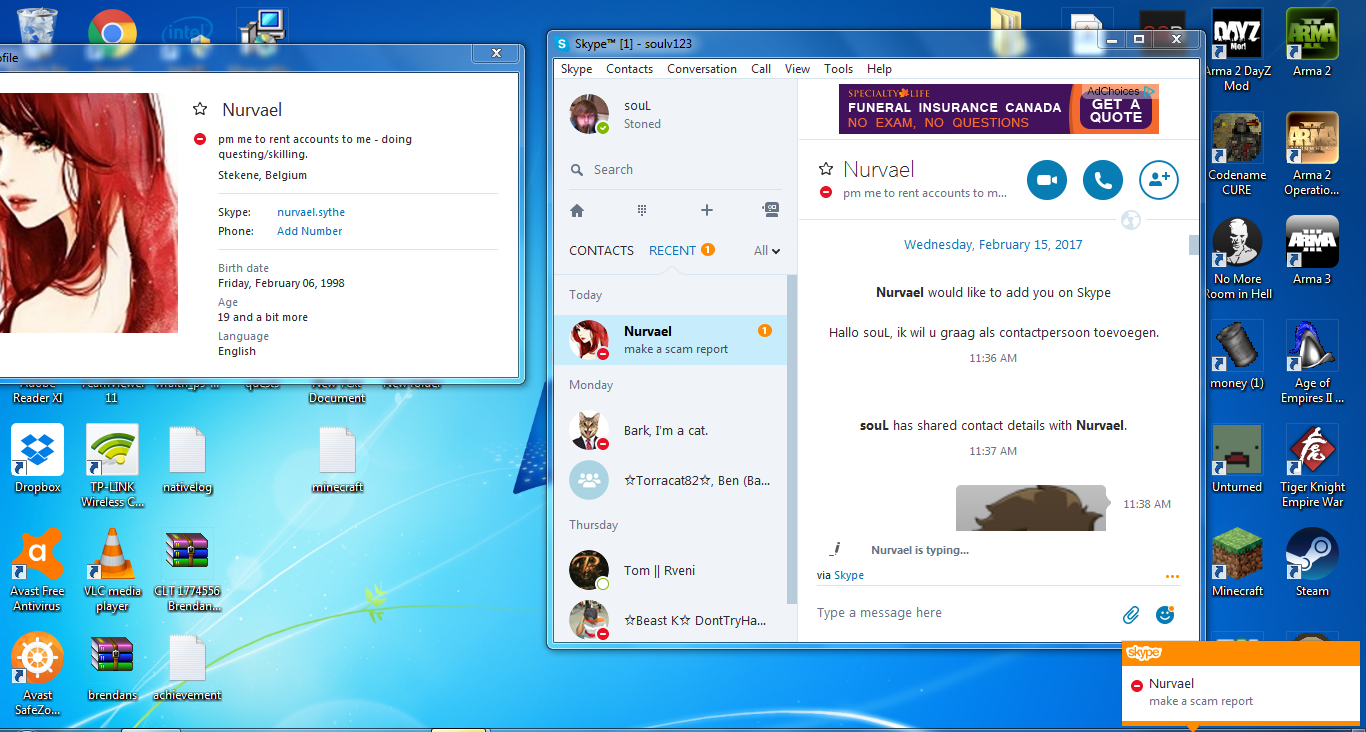The width and height of the screenshot is (1366, 732).
Task: Attach a file using the paperclip icon
Action: pos(1131,614)
